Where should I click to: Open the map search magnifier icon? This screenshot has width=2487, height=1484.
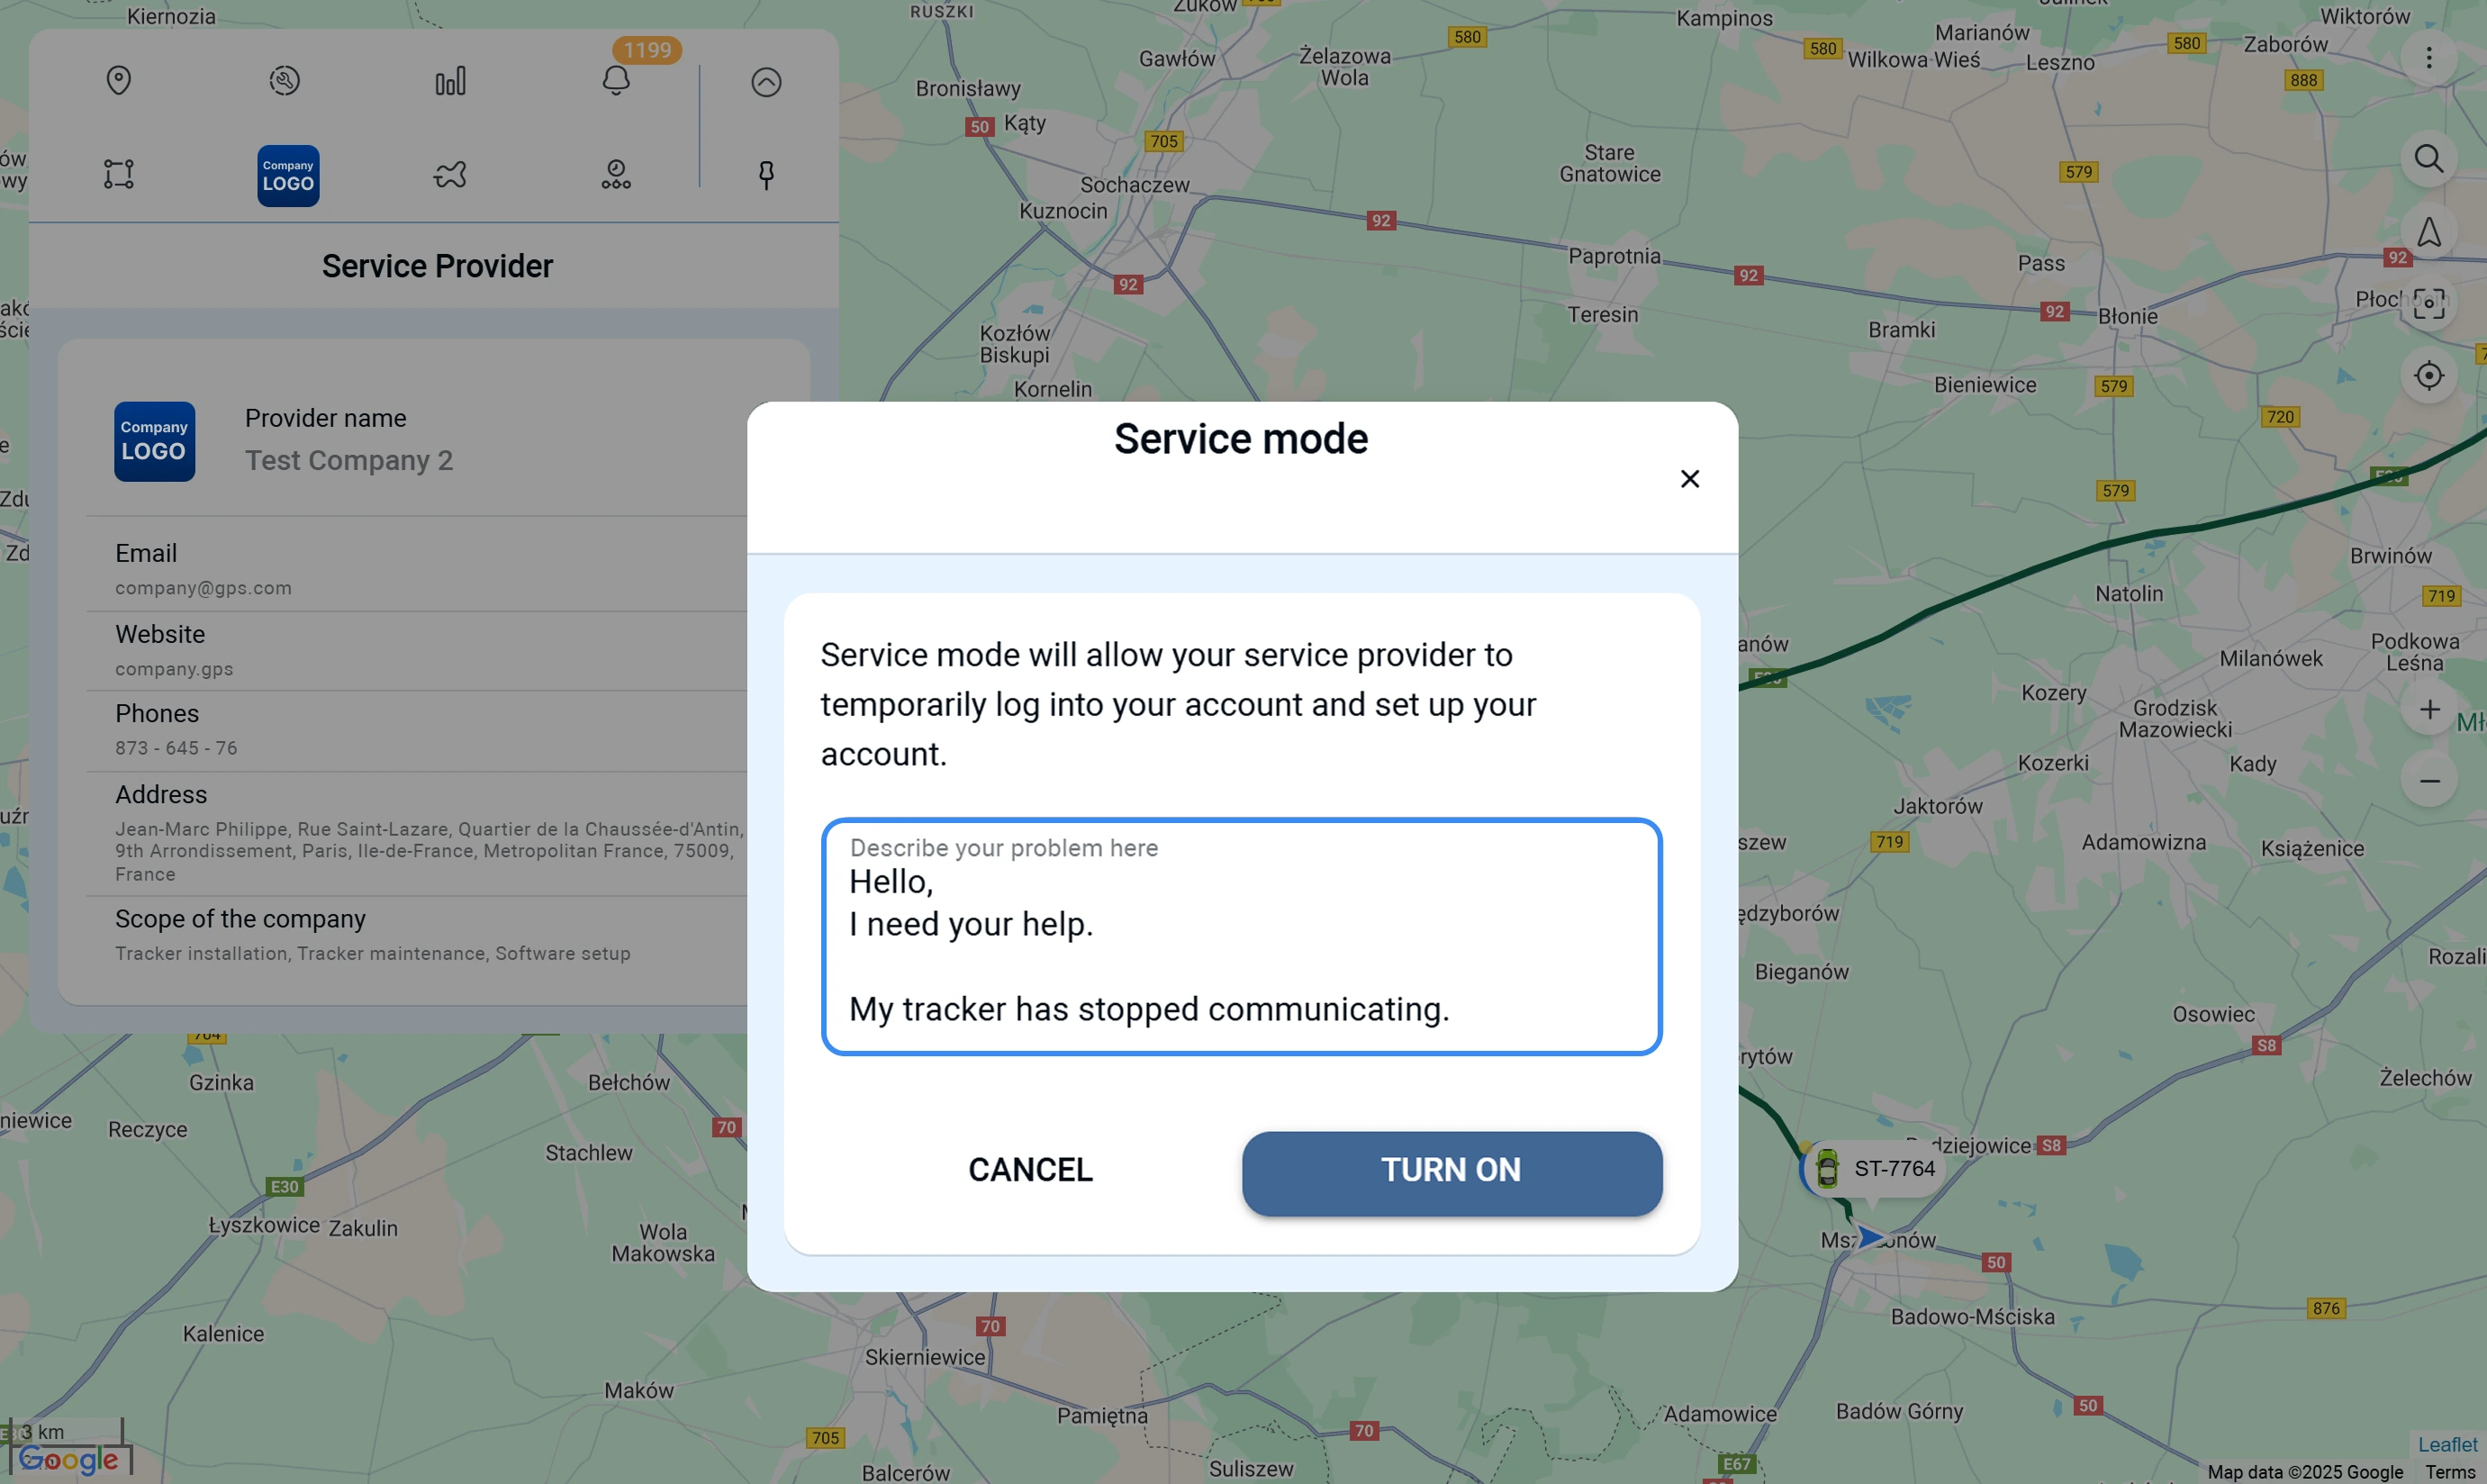click(x=2428, y=159)
